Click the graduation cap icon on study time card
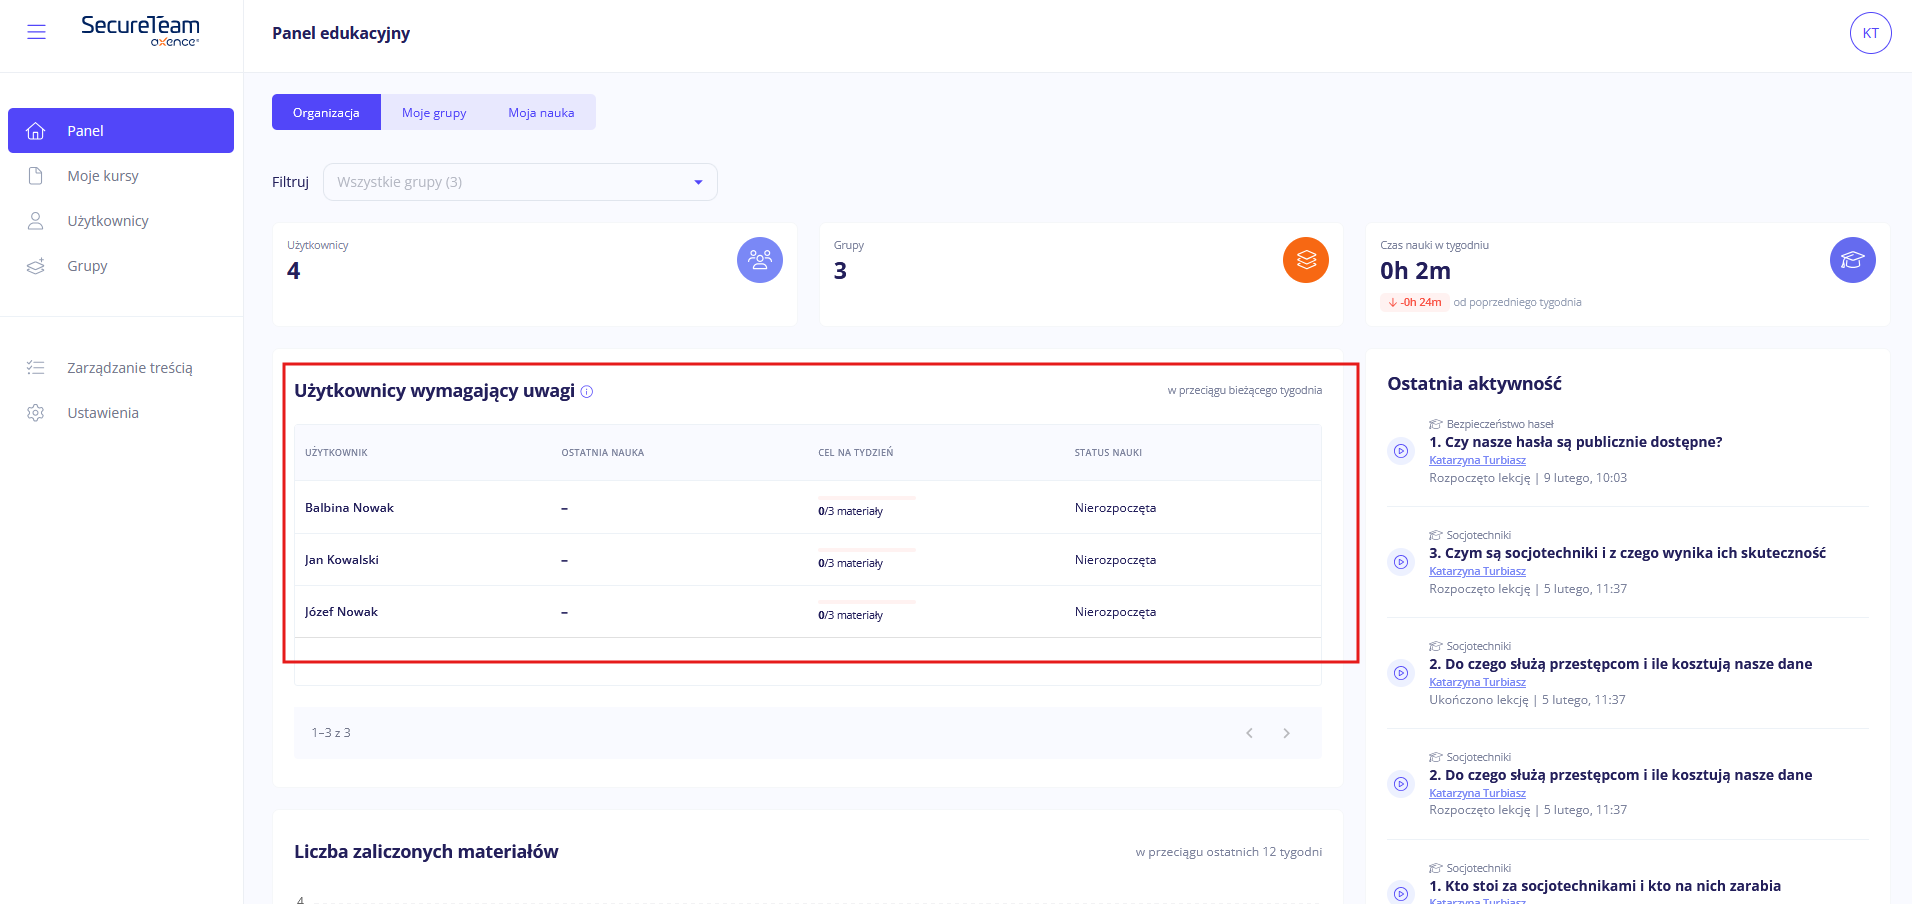Image resolution: width=1912 pixels, height=904 pixels. tap(1852, 260)
